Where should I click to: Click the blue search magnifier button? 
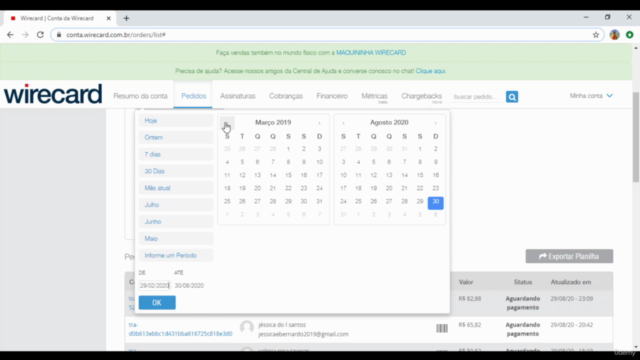(x=512, y=97)
